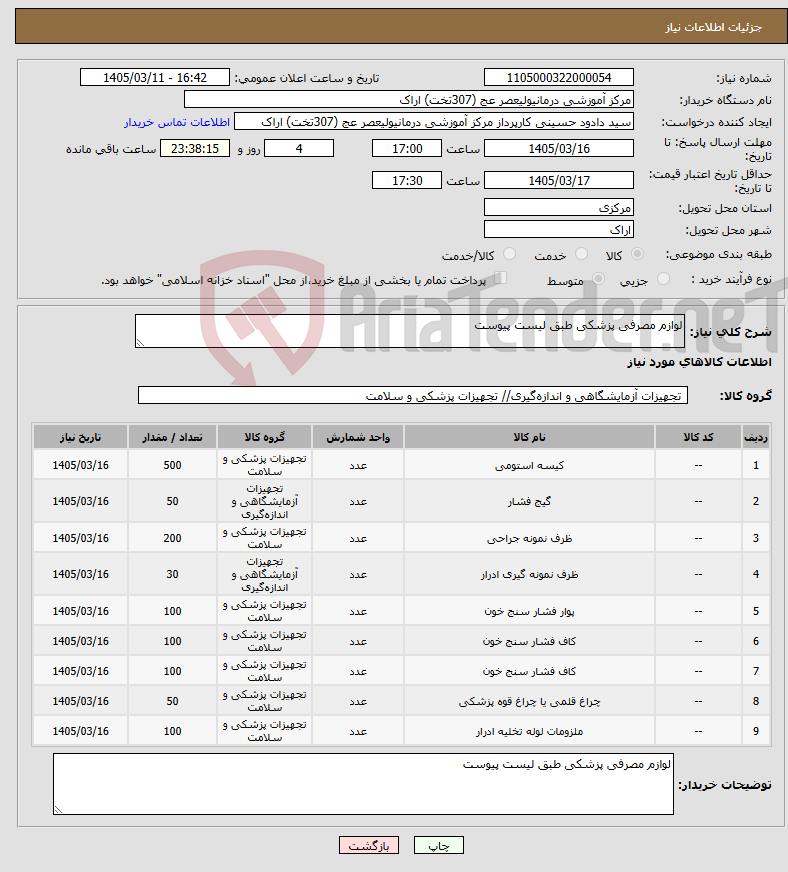788x872 pixels.
Task: Select item ملزومات لوله تخلیه ادرار
Action: pyautogui.click(x=529, y=731)
